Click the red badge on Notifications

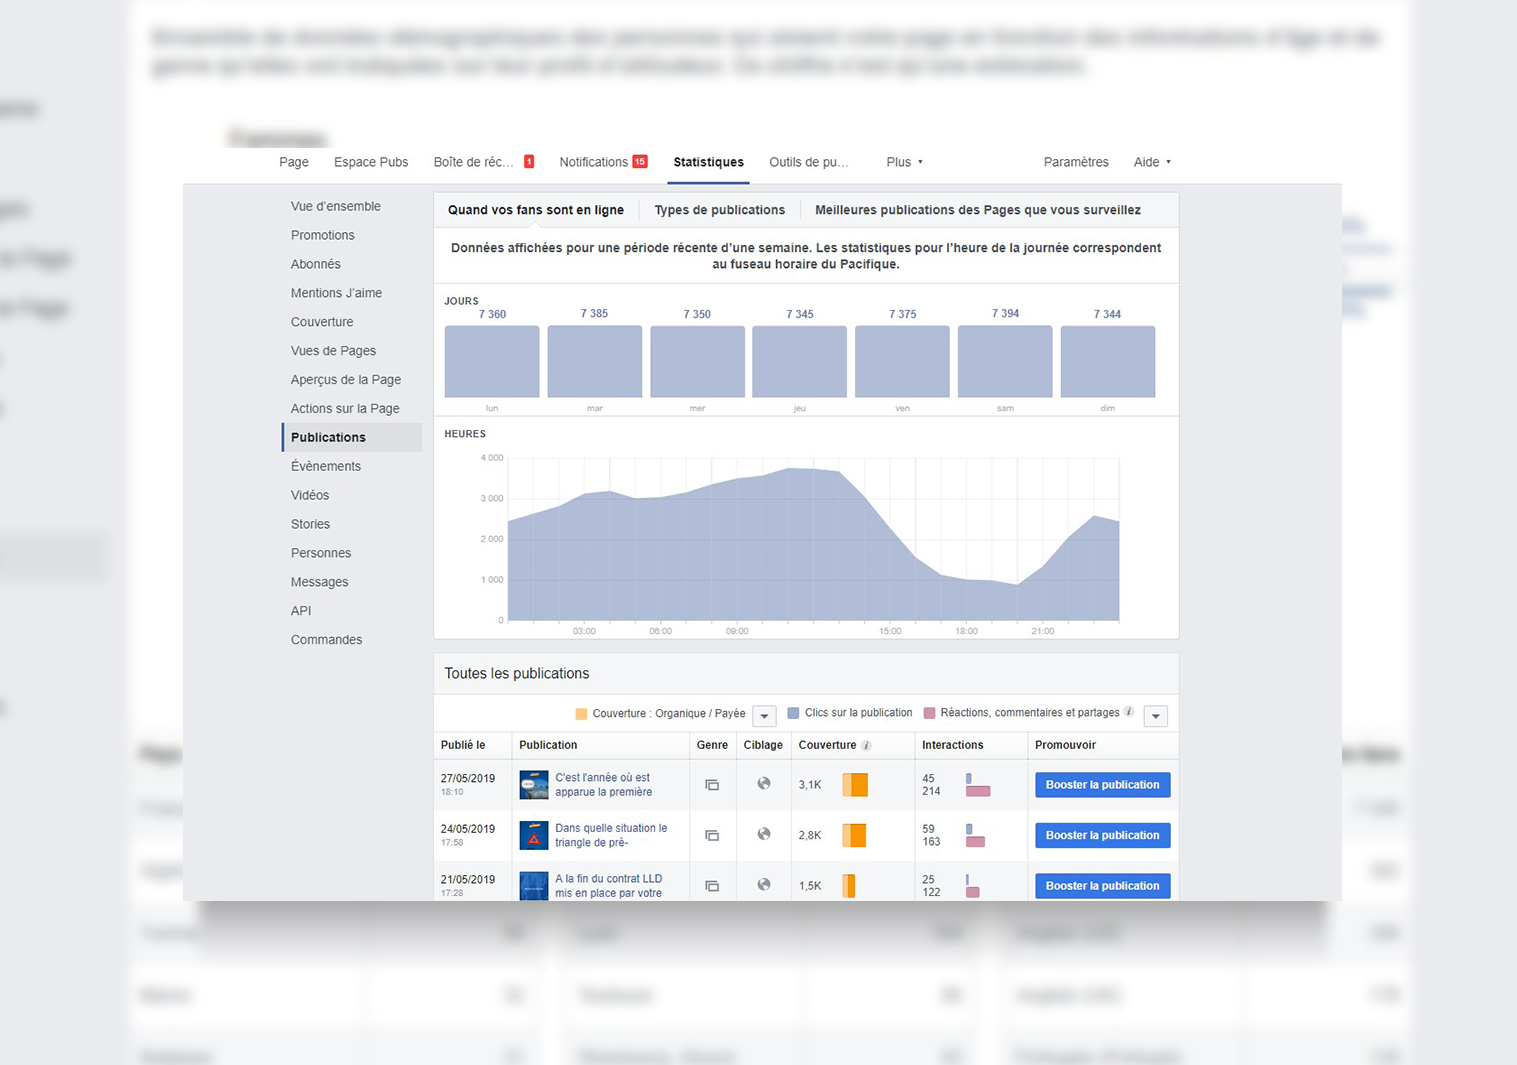pos(640,162)
